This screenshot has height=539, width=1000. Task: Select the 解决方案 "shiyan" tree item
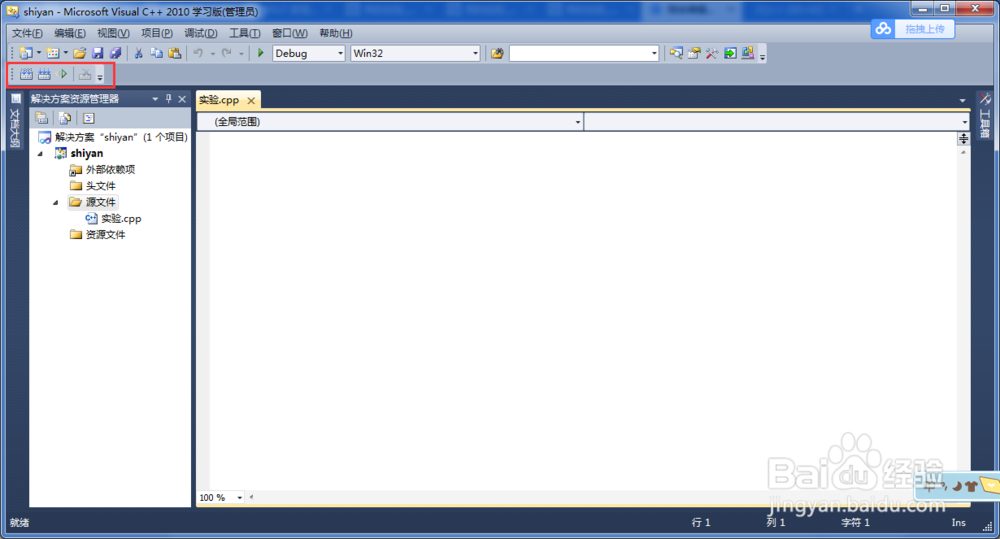tap(114, 137)
